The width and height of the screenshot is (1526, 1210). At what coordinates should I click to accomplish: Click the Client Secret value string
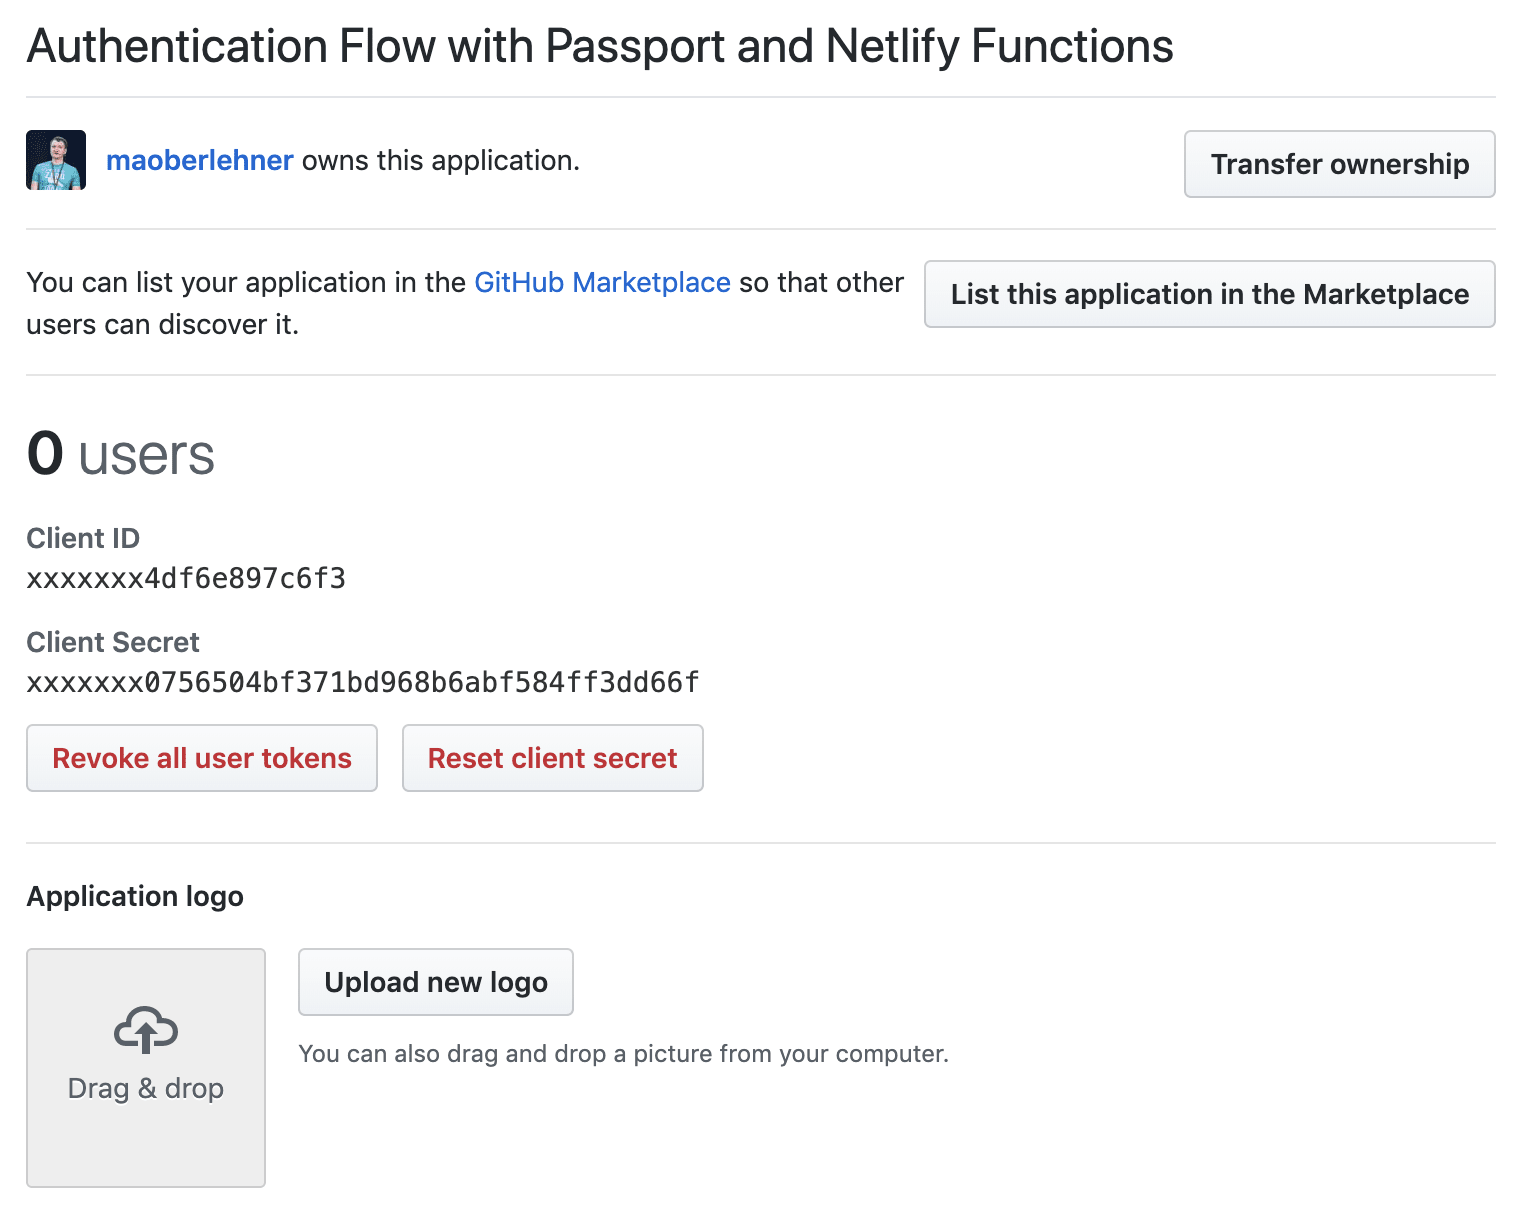pyautogui.click(x=362, y=683)
